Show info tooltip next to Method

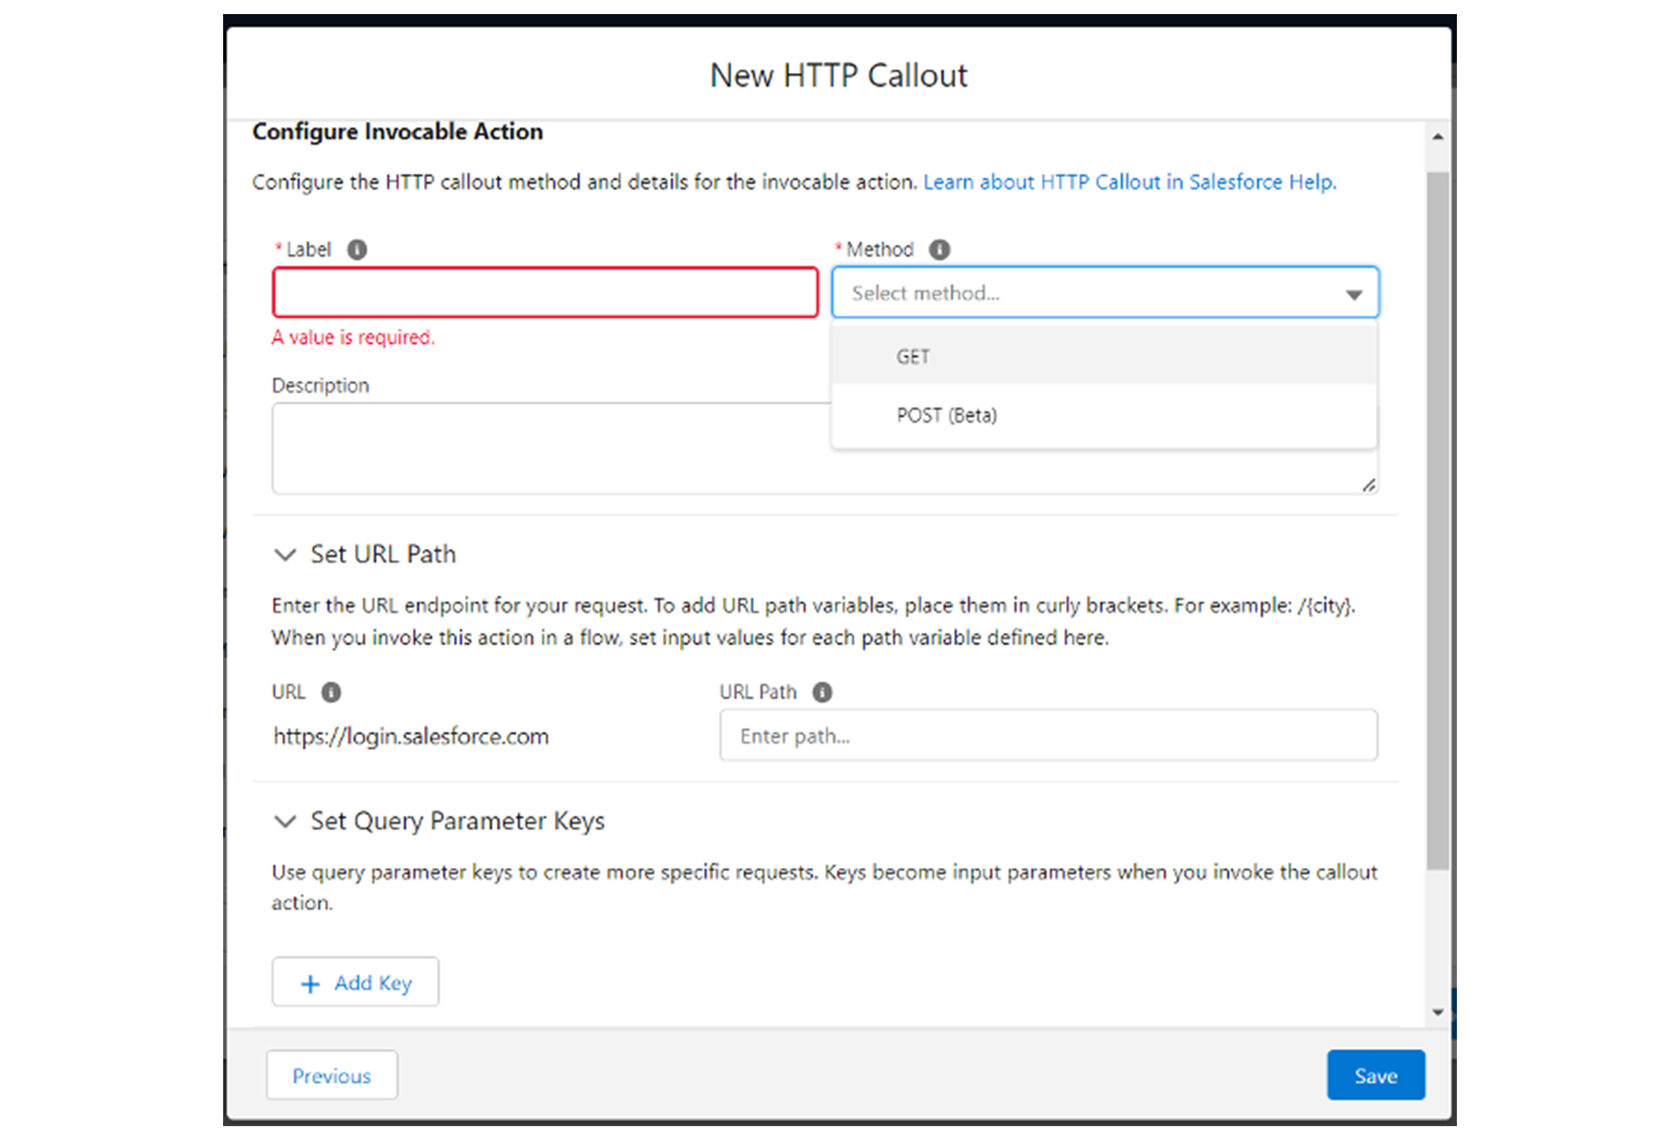click(939, 249)
